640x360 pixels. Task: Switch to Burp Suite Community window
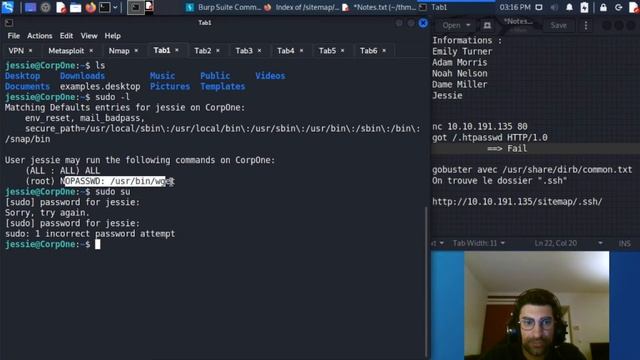coord(223,7)
